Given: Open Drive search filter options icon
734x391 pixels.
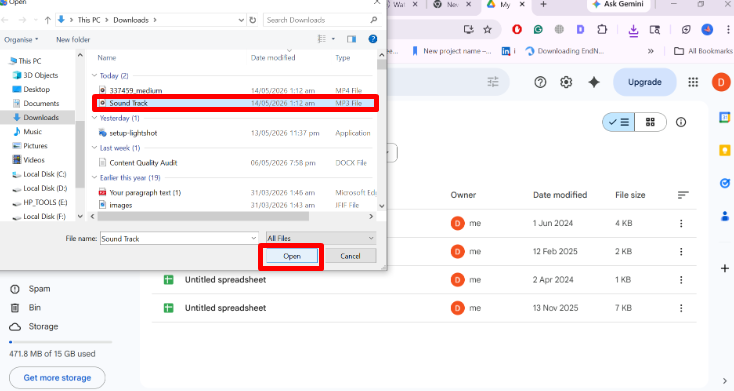Looking at the screenshot, I should point(493,82).
